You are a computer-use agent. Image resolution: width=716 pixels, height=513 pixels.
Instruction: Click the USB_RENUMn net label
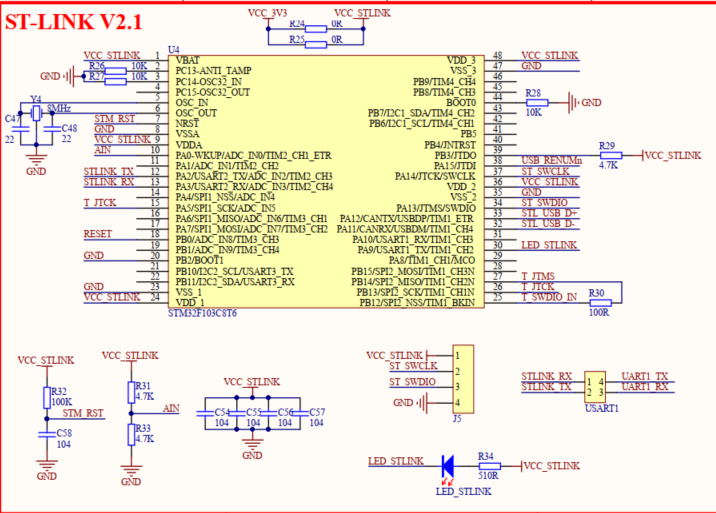552,160
